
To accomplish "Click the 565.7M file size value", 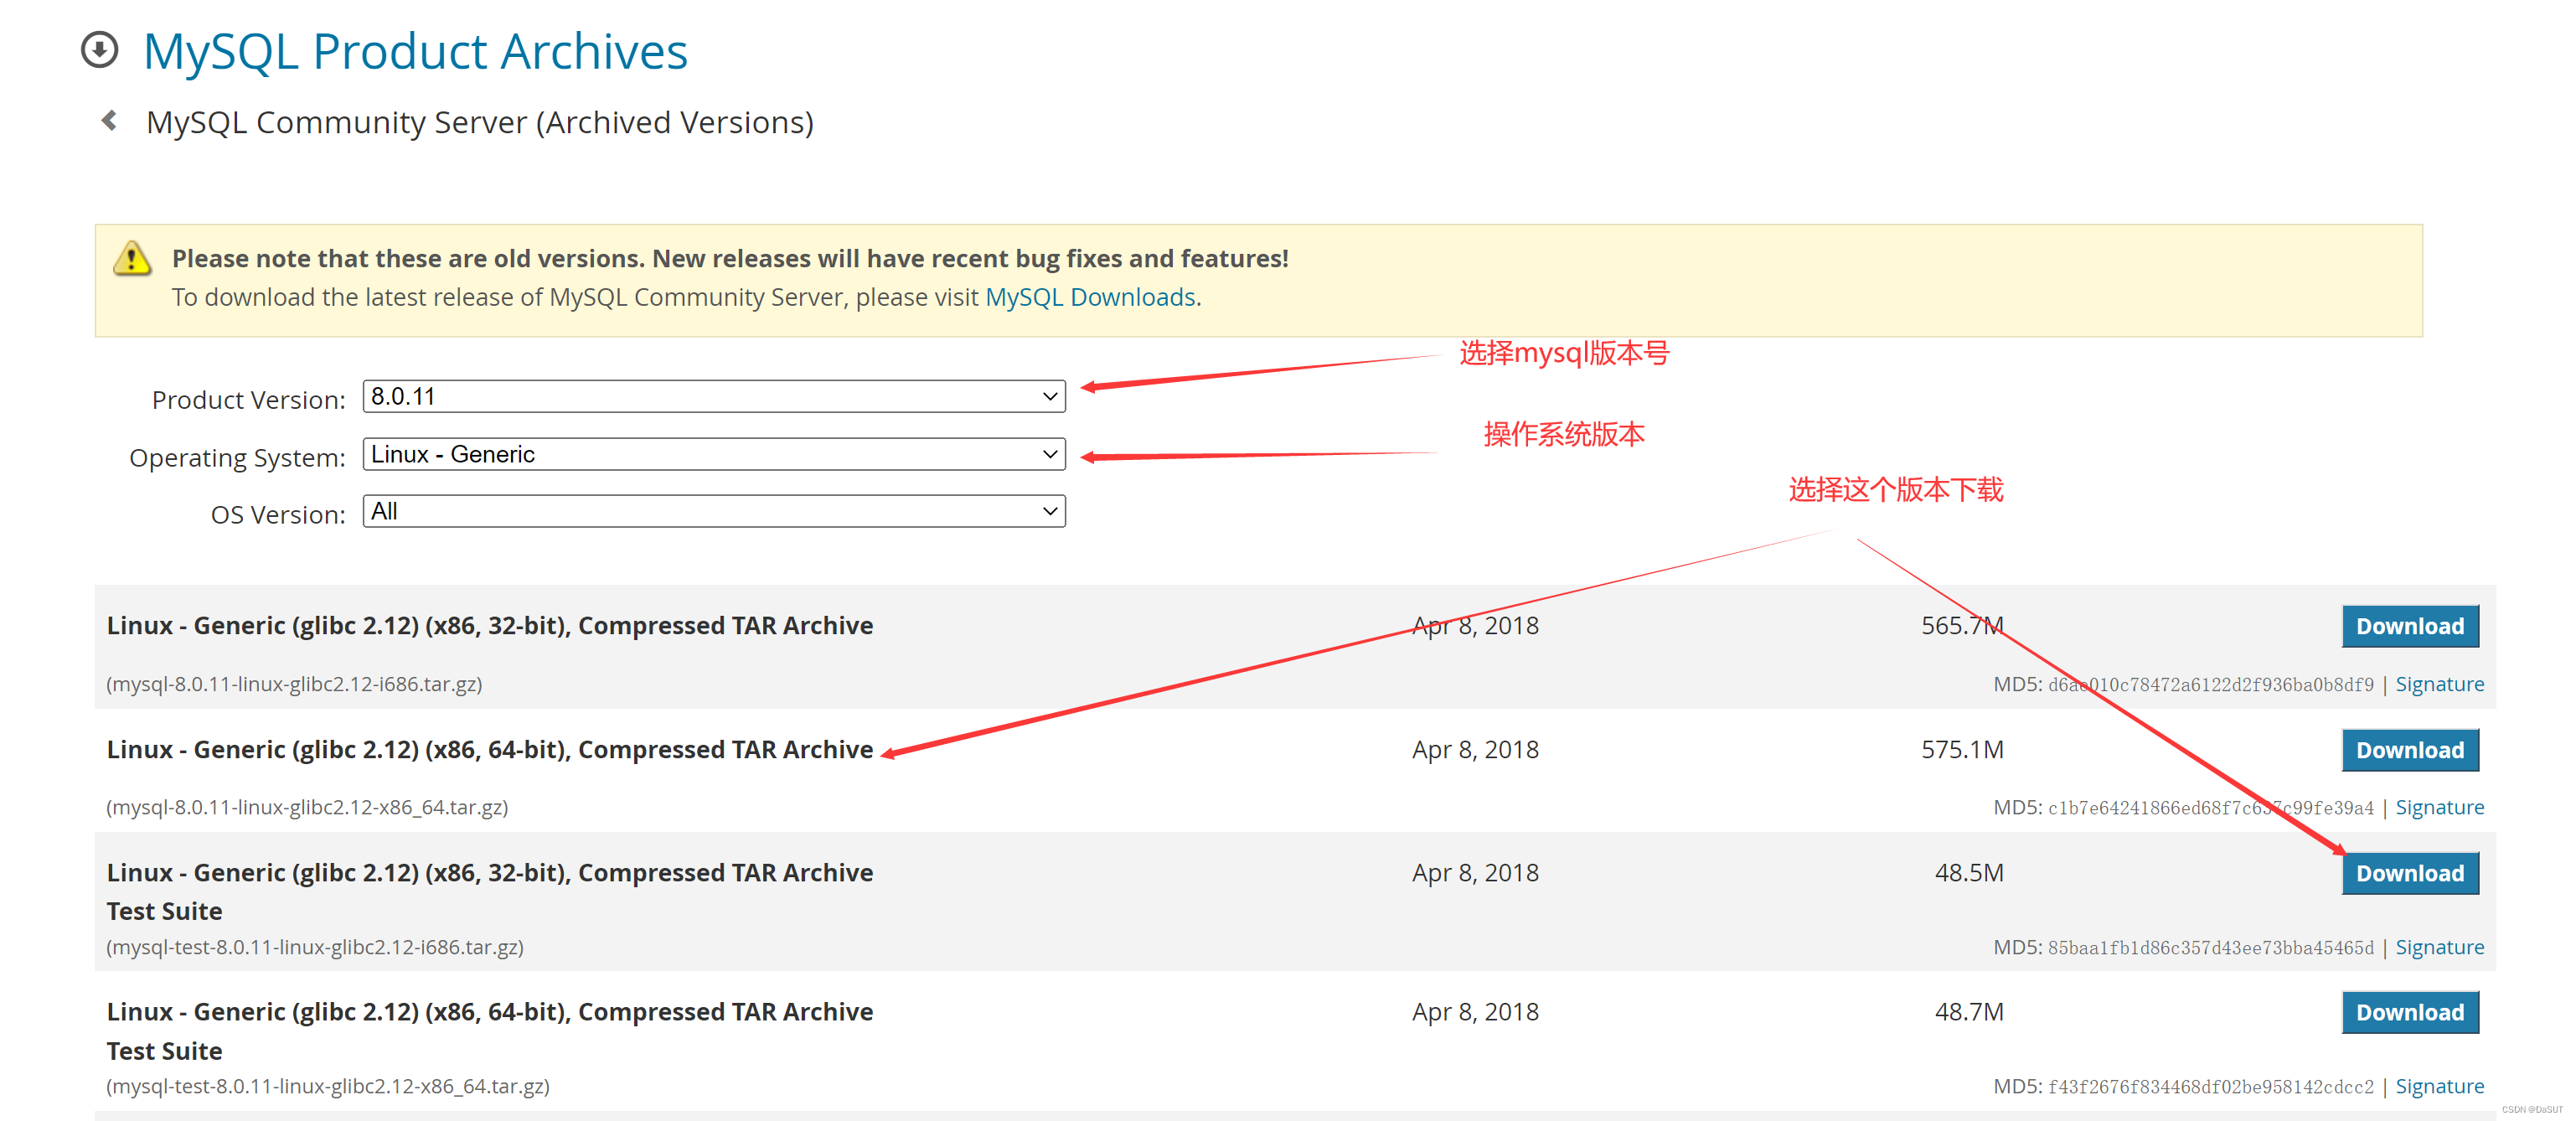I will click(x=1962, y=625).
